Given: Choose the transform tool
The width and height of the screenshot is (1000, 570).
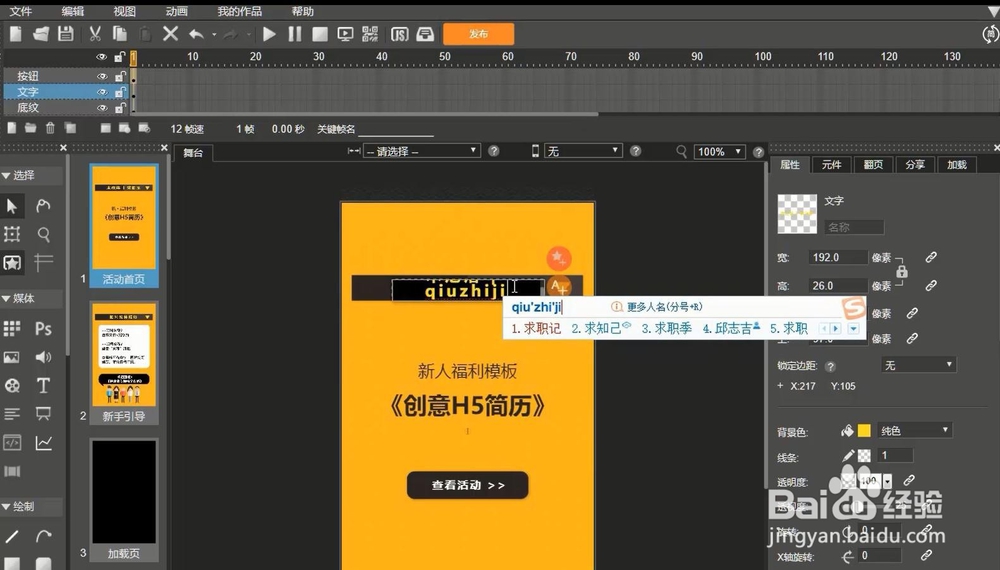Looking at the screenshot, I should coord(11,234).
